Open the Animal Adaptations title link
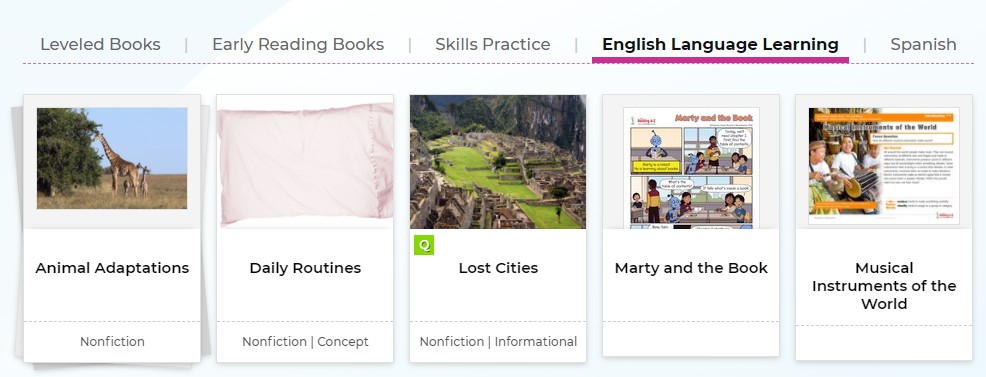Viewport: 986px width, 377px height. 112,268
